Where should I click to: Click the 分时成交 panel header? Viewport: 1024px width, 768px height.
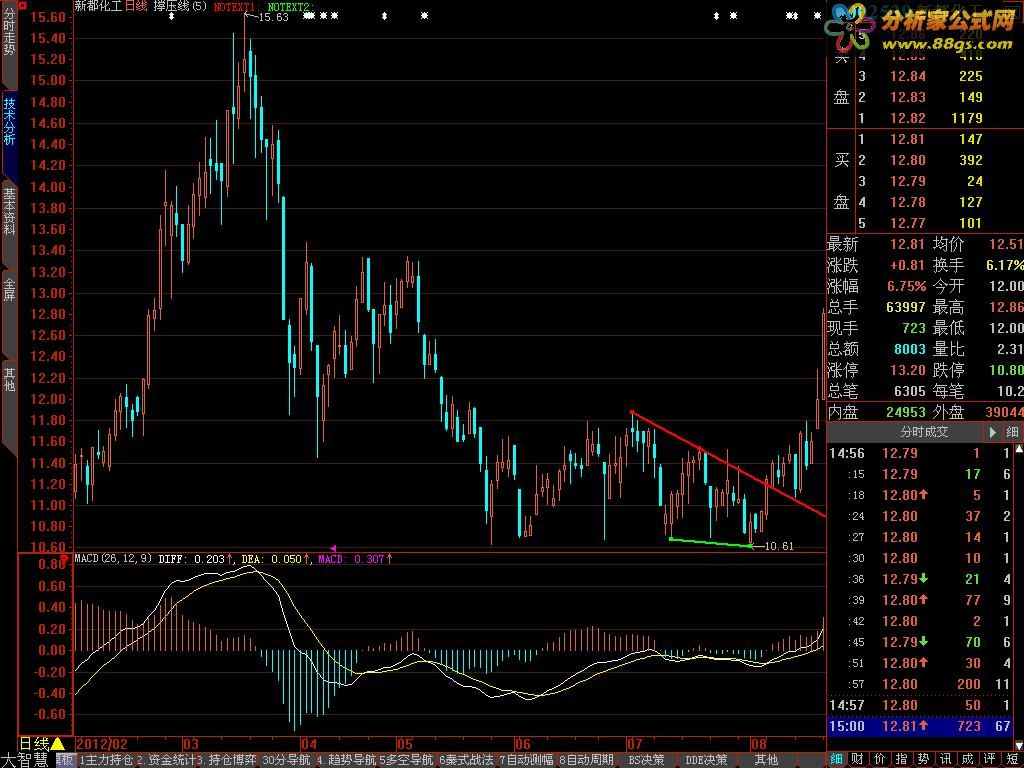pyautogui.click(x=924, y=432)
